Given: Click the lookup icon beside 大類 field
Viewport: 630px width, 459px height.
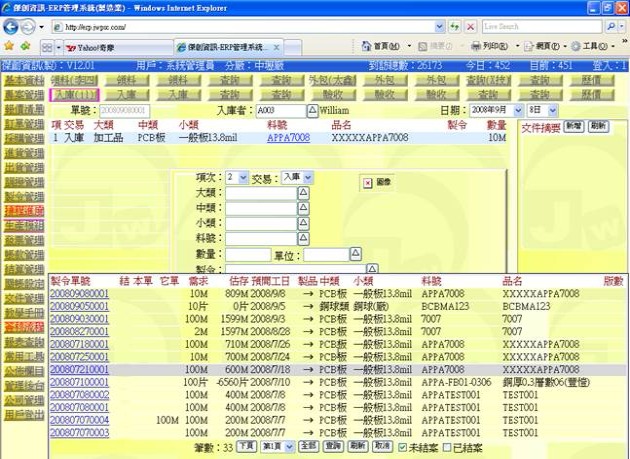Looking at the screenshot, I should pyautogui.click(x=304, y=192).
